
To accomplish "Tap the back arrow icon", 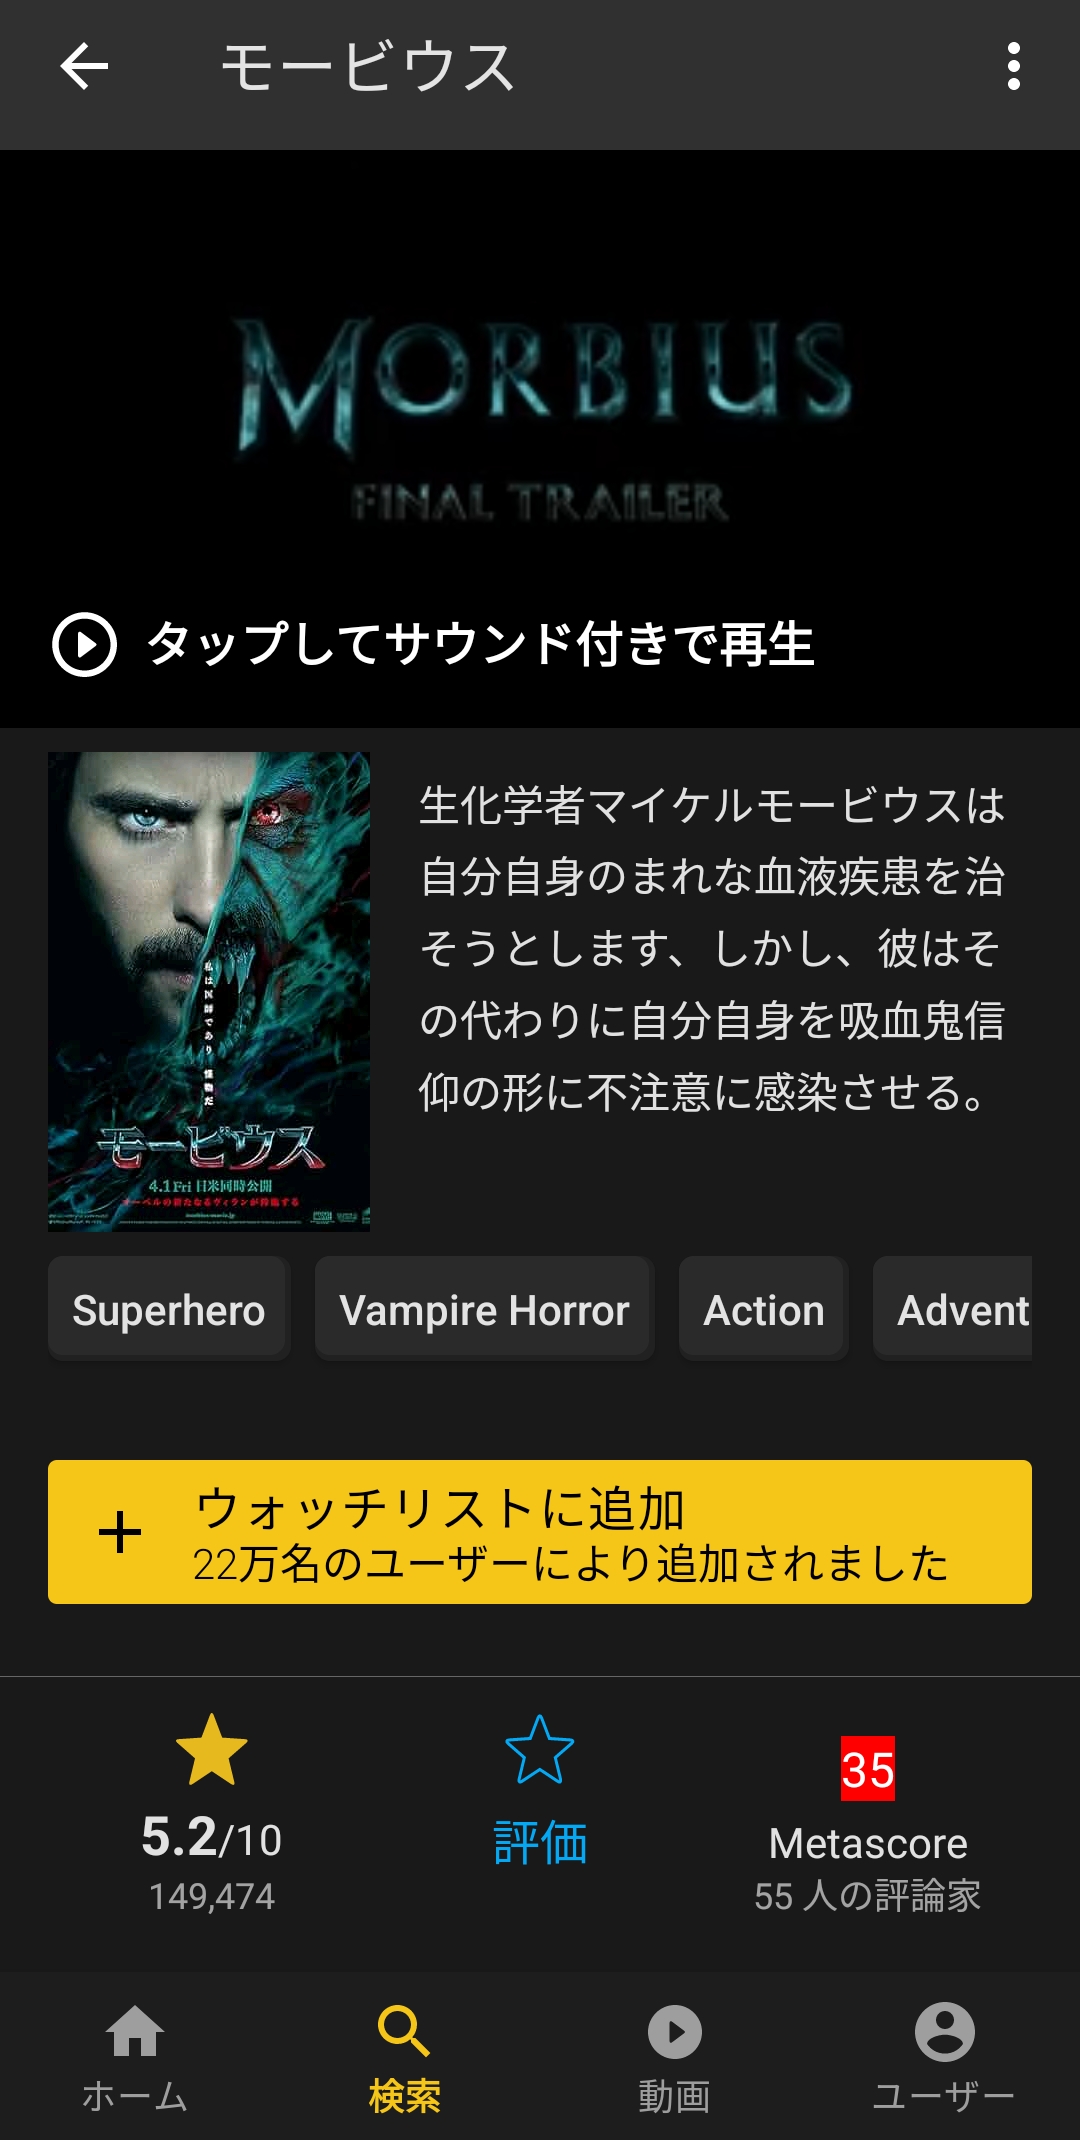I will (x=84, y=67).
